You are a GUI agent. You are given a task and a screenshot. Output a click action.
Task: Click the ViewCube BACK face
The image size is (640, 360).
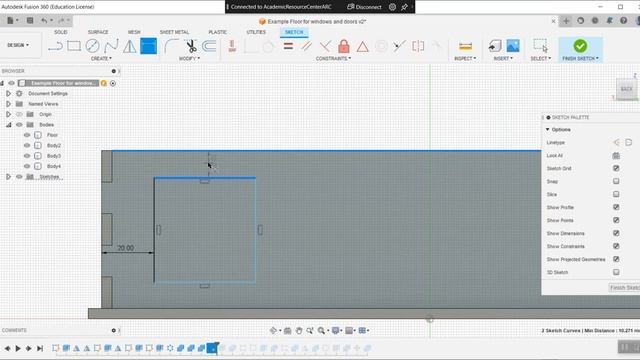tap(626, 89)
